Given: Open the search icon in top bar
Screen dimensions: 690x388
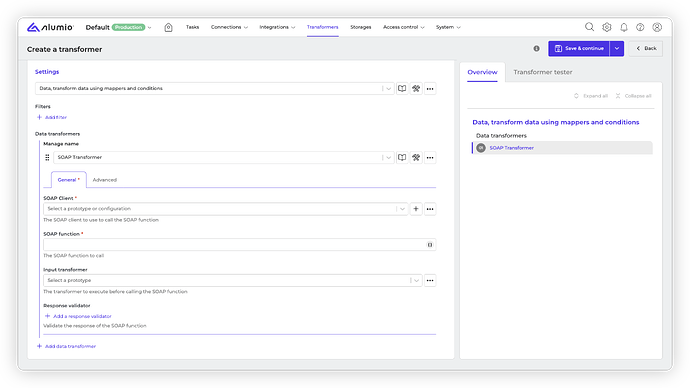Looking at the screenshot, I should [589, 27].
